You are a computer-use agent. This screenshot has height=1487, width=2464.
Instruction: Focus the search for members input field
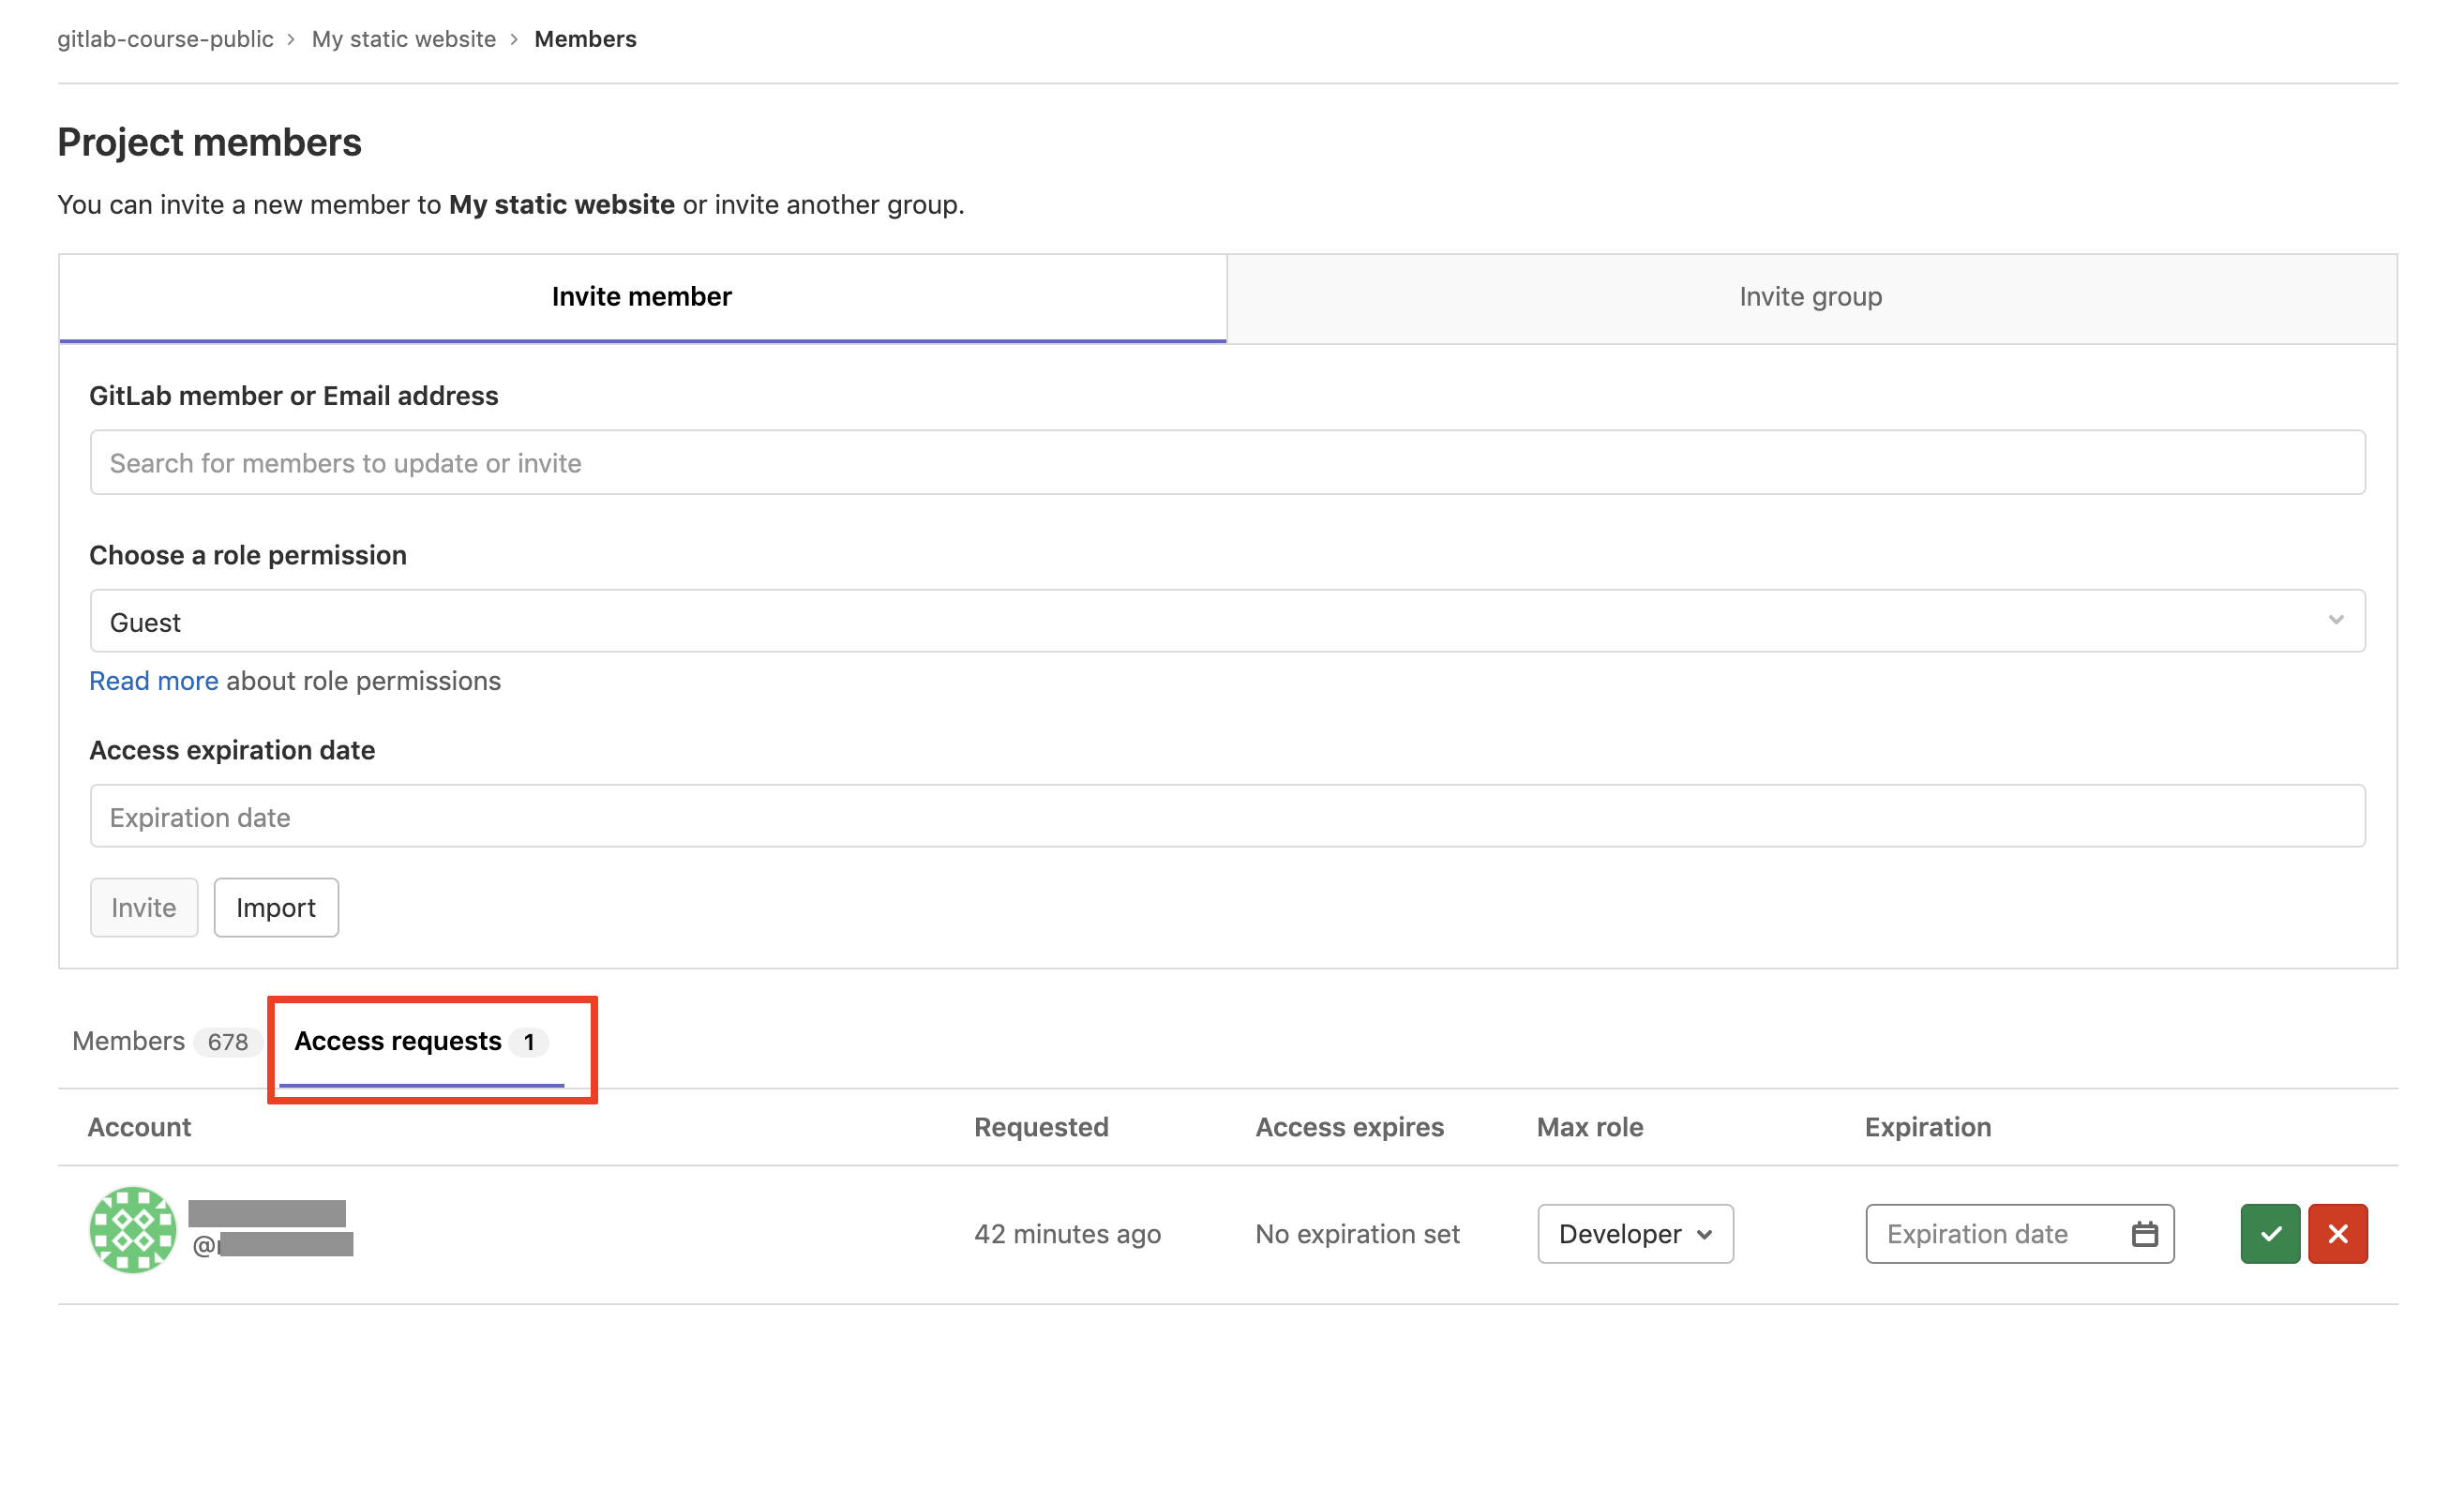click(1227, 462)
